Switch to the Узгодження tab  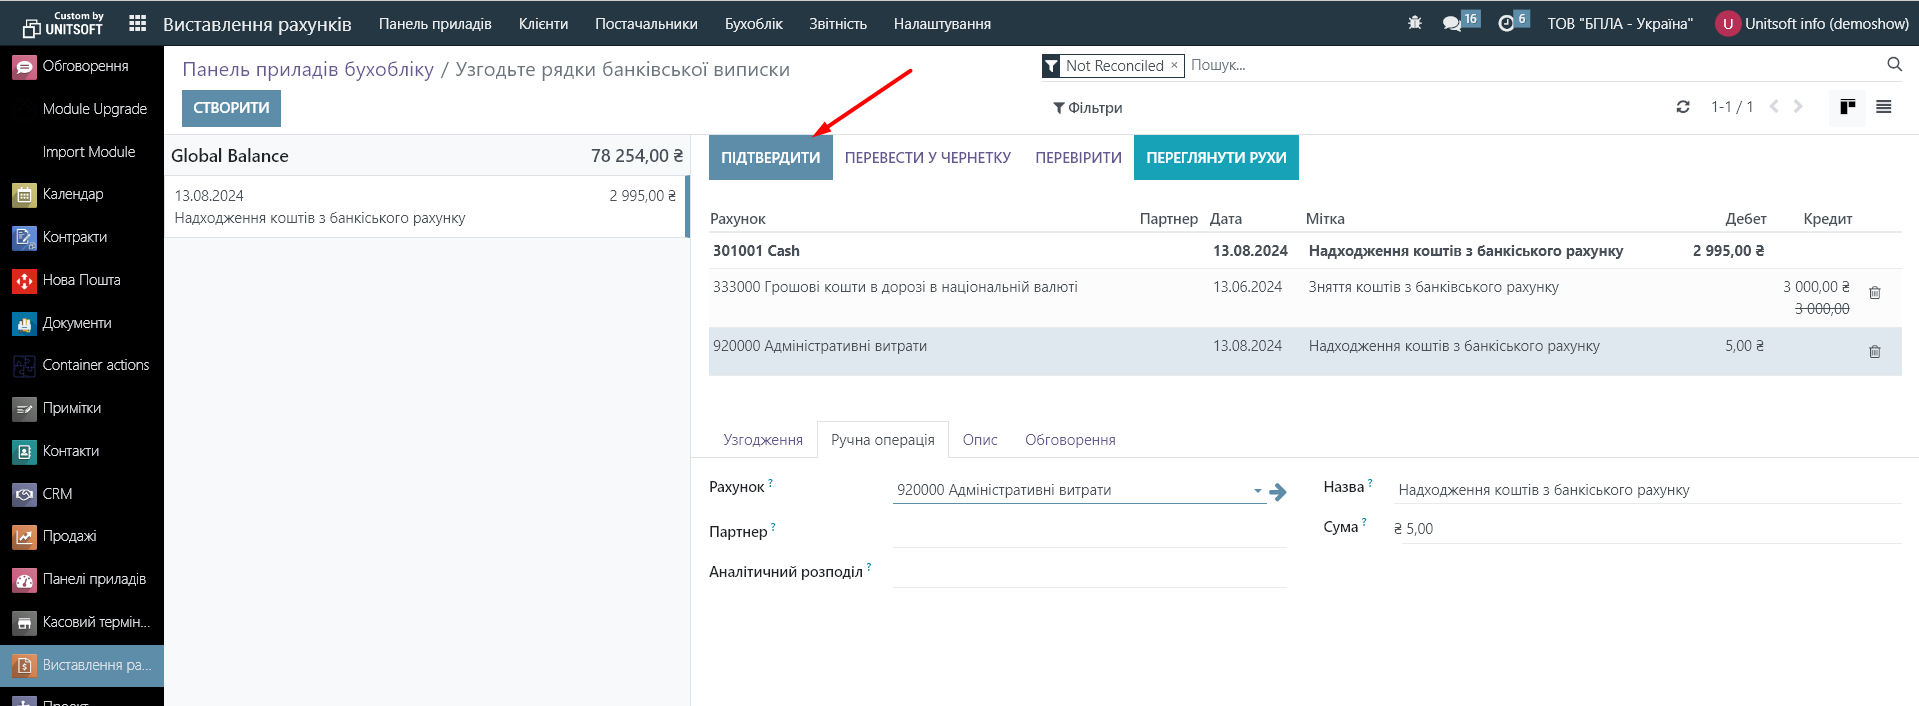[x=763, y=440]
